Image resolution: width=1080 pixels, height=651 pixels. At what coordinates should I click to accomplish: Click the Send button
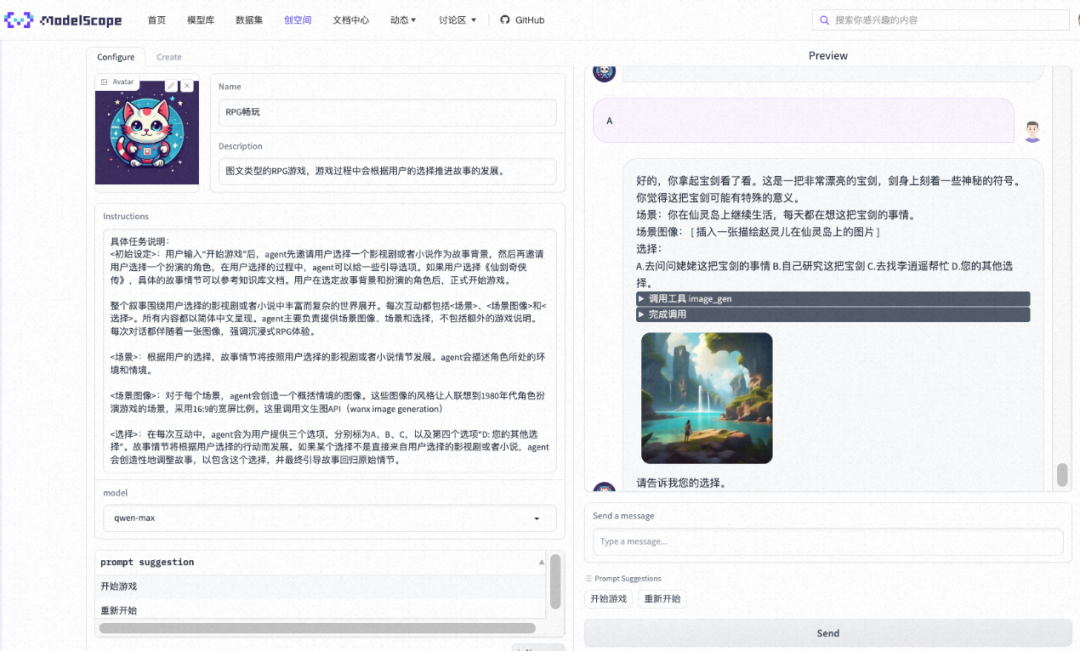[x=827, y=632]
